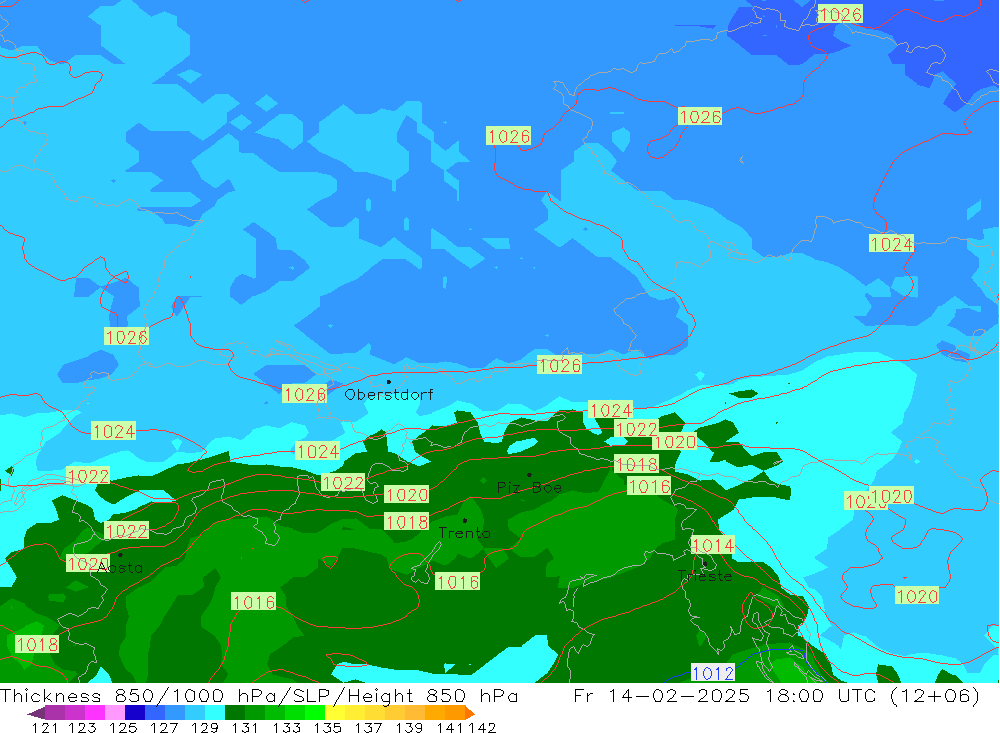Select the 135 legend value
The height and width of the screenshot is (733, 1000).
click(327, 727)
